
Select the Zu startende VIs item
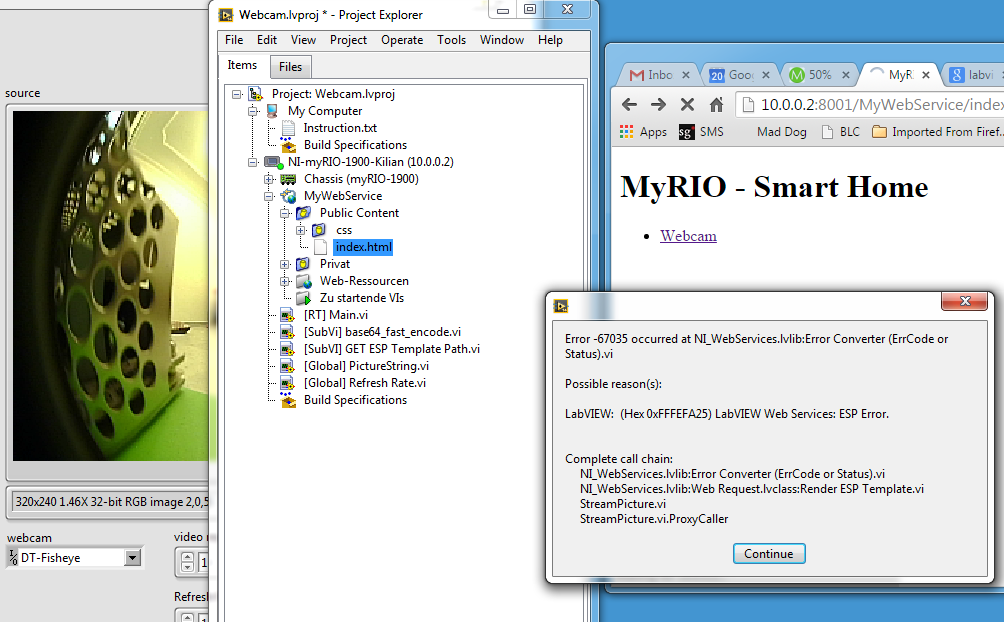coord(362,298)
